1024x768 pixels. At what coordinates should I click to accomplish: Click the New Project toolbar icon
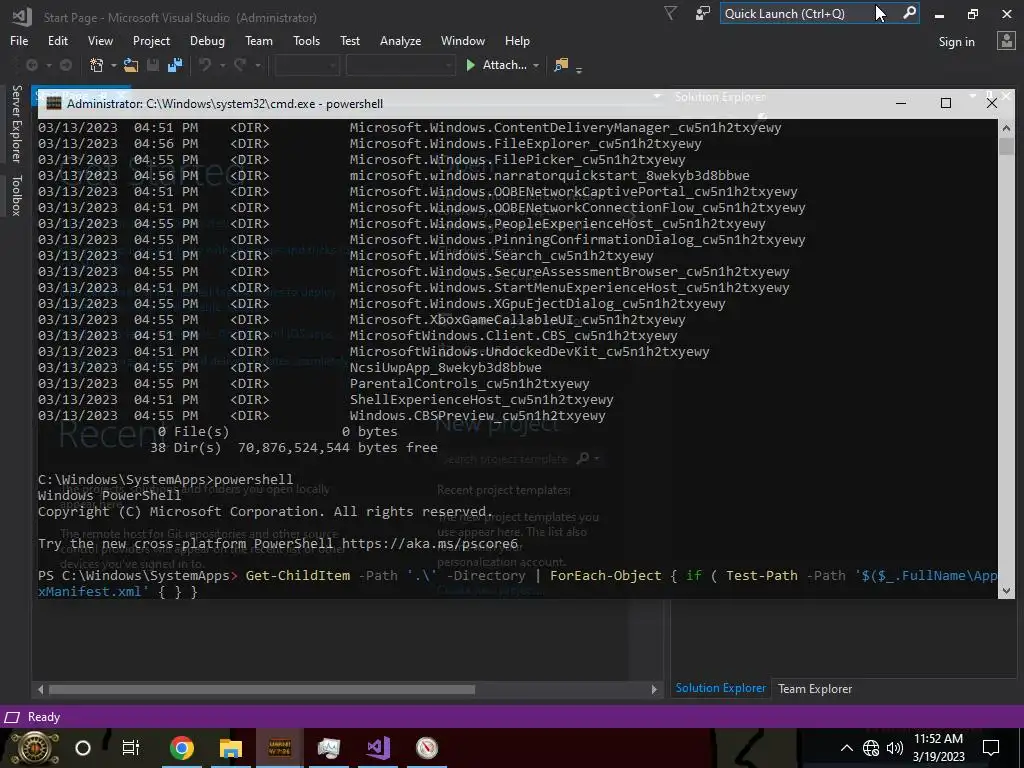pyautogui.click(x=97, y=65)
